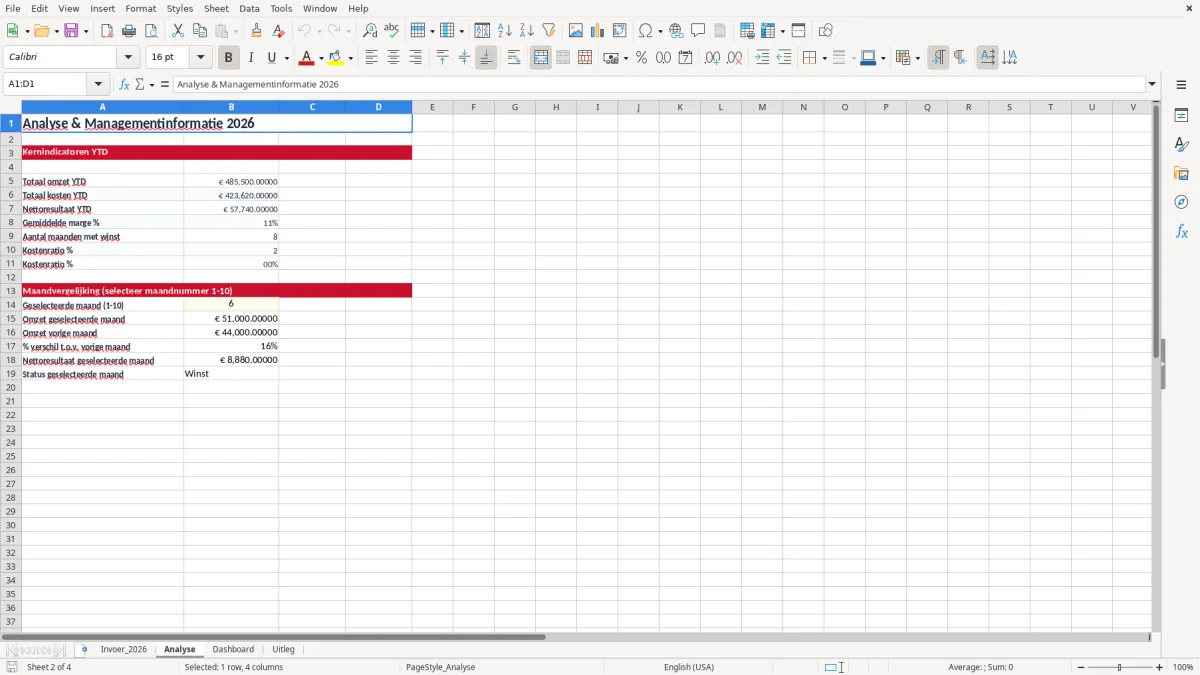Open background color dropdown arrow
Viewport: 1200px width, 675px height.
[350, 58]
